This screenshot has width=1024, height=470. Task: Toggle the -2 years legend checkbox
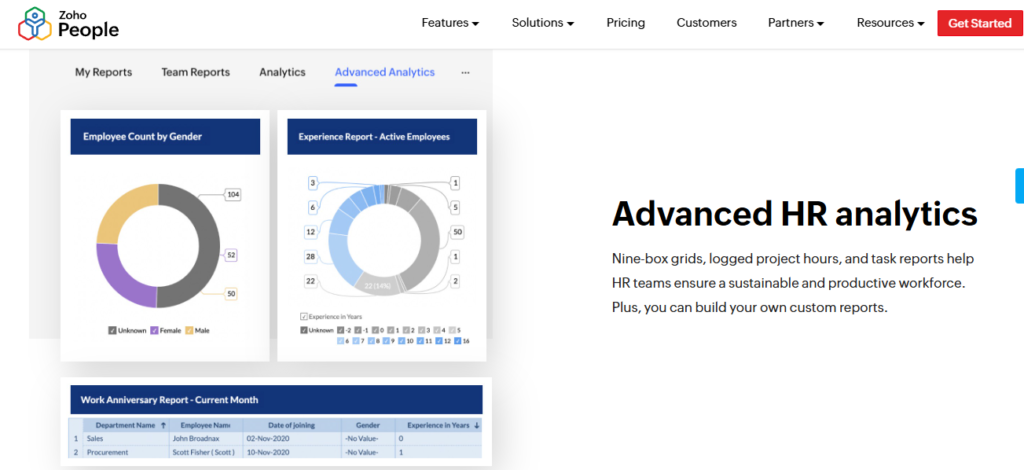(340, 330)
